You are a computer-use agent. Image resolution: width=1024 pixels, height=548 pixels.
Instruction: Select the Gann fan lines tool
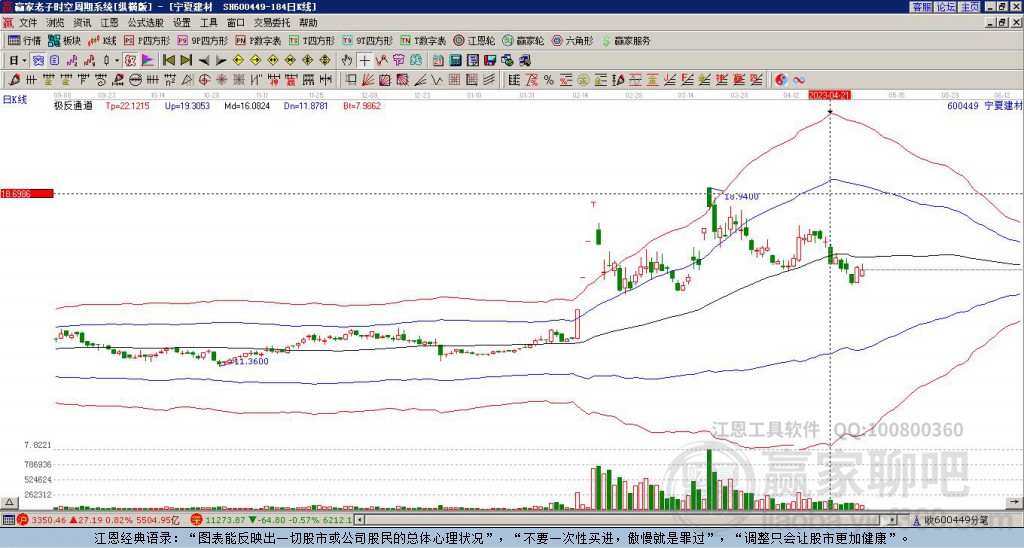tap(368, 80)
